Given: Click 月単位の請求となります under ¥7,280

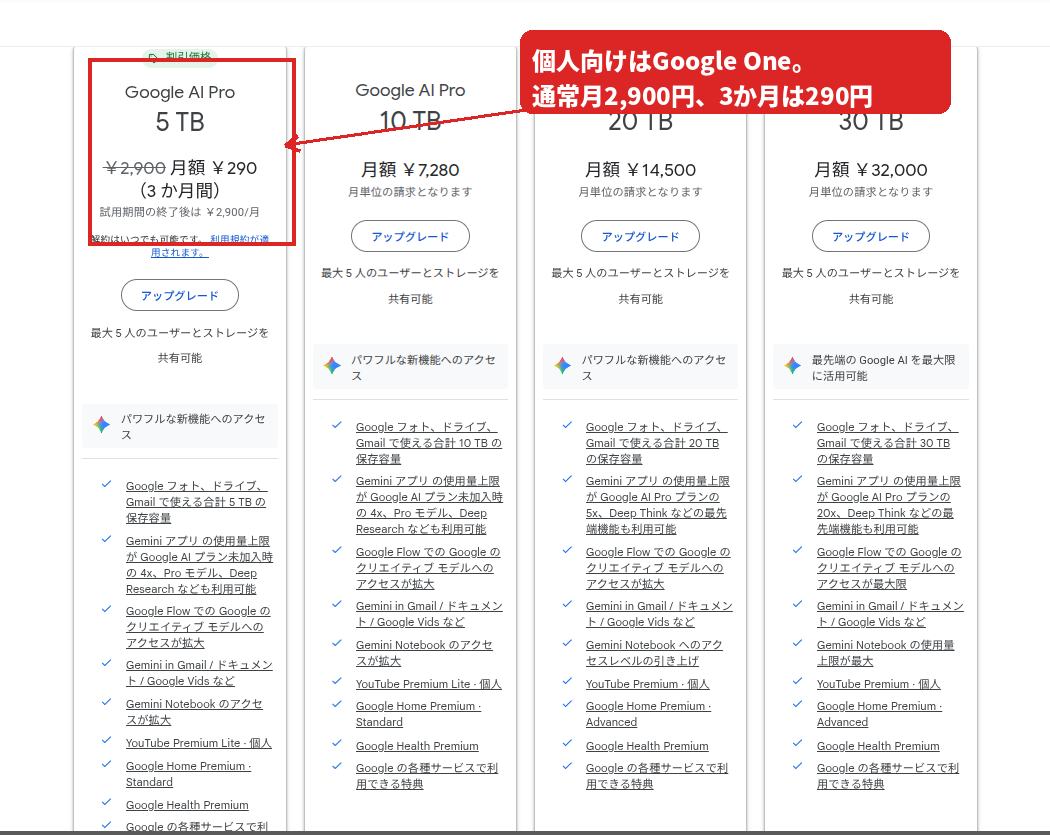Looking at the screenshot, I should tap(410, 192).
